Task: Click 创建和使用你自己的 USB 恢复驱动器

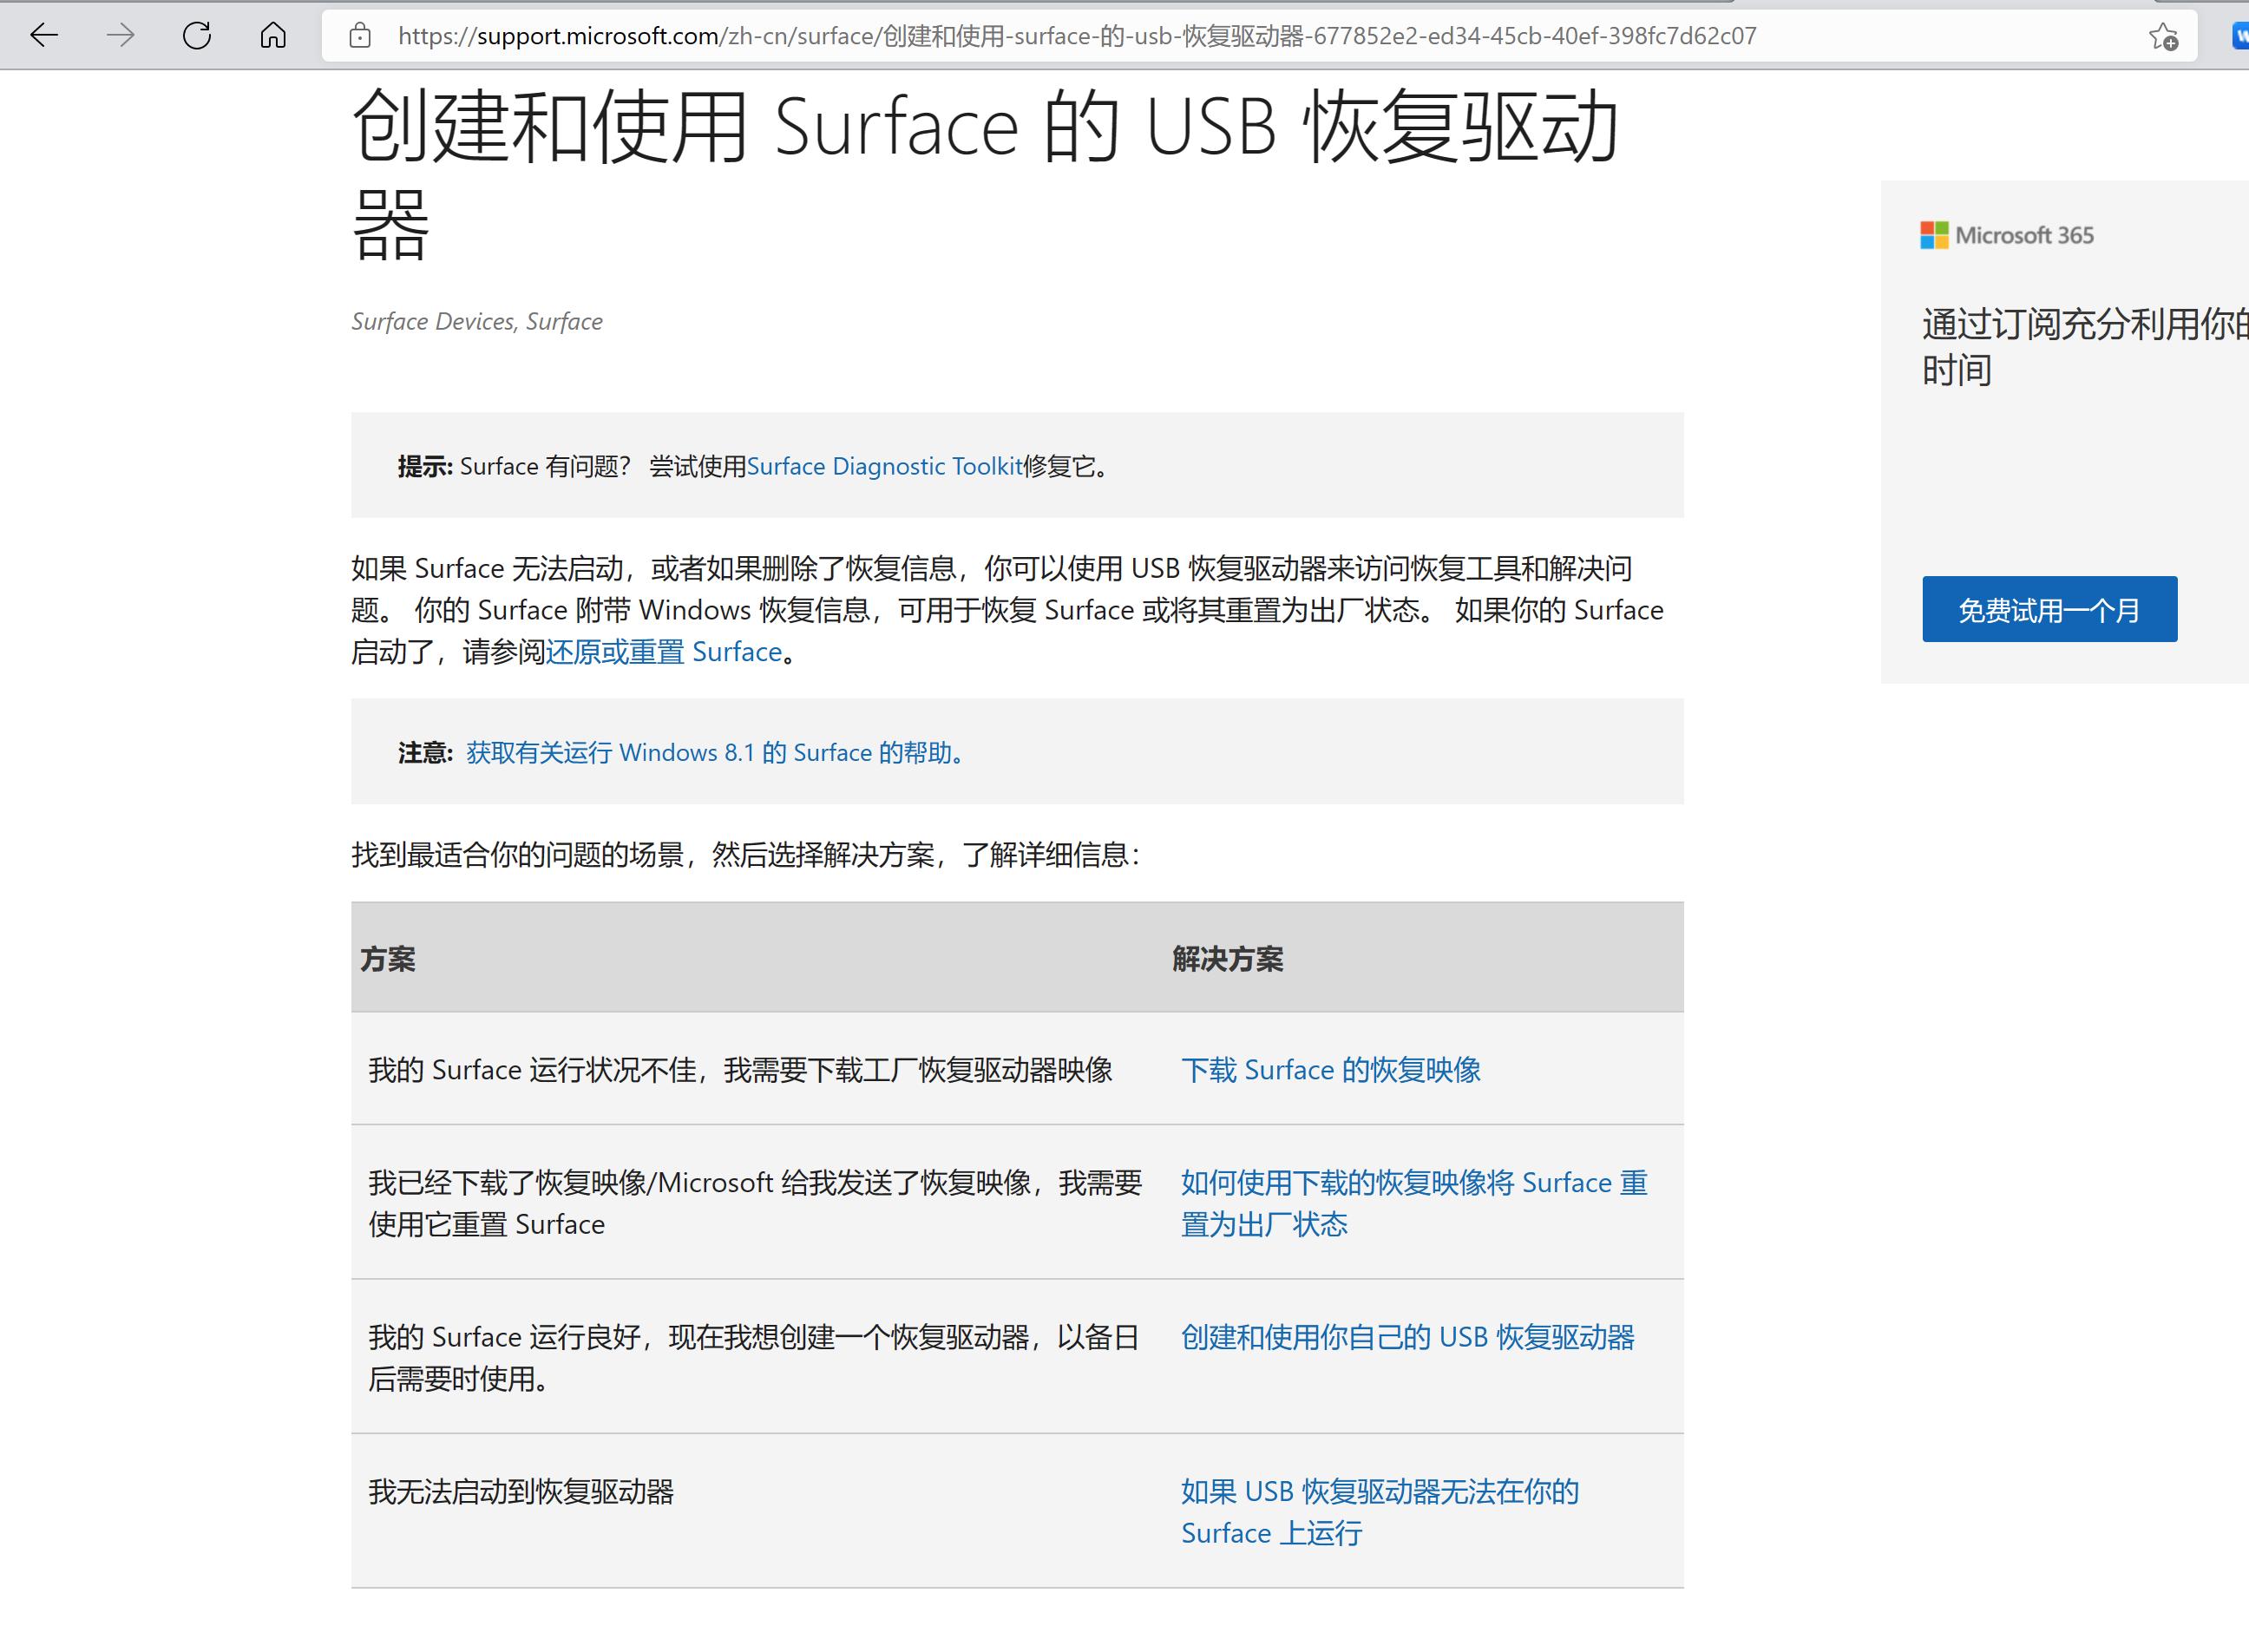Action: pos(1408,1336)
